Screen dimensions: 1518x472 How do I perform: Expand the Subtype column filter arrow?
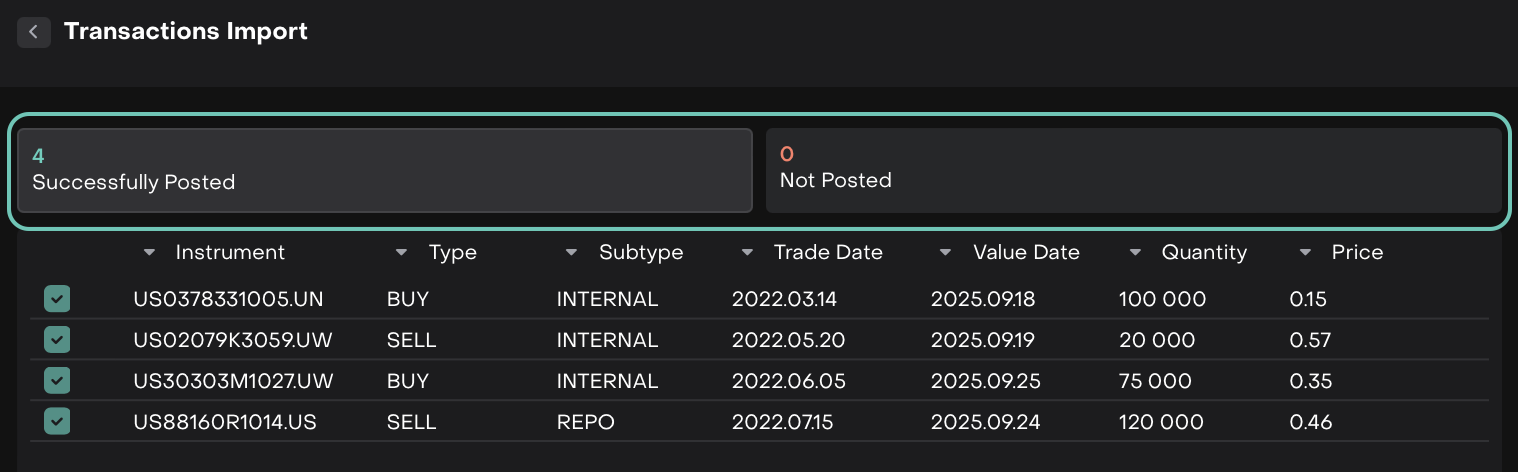(x=571, y=253)
